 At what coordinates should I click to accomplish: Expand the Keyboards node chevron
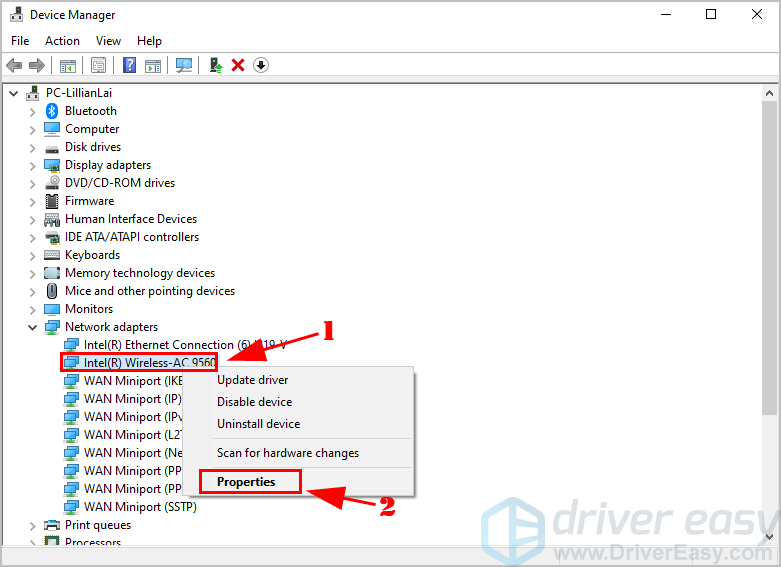[32, 256]
